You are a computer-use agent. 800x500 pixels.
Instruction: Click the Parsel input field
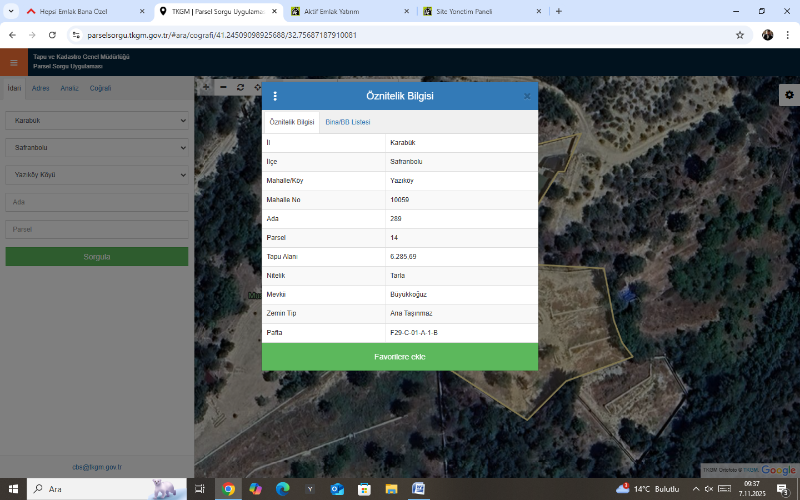pyautogui.click(x=96, y=229)
